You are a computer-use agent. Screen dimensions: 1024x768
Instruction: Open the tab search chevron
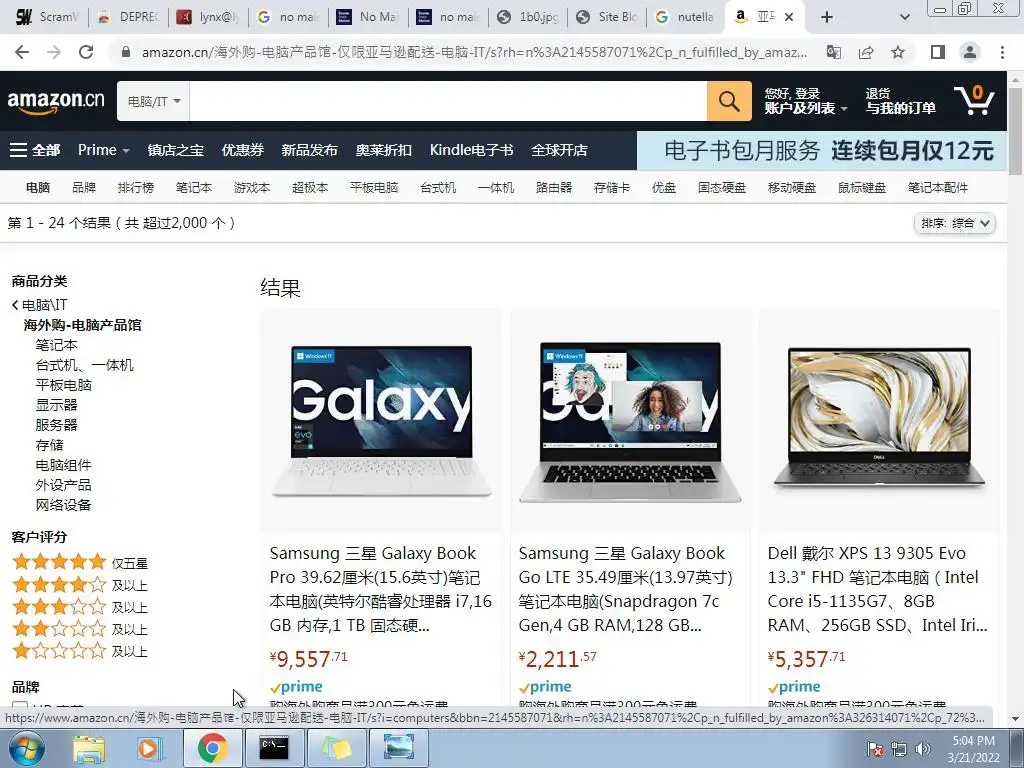point(904,17)
